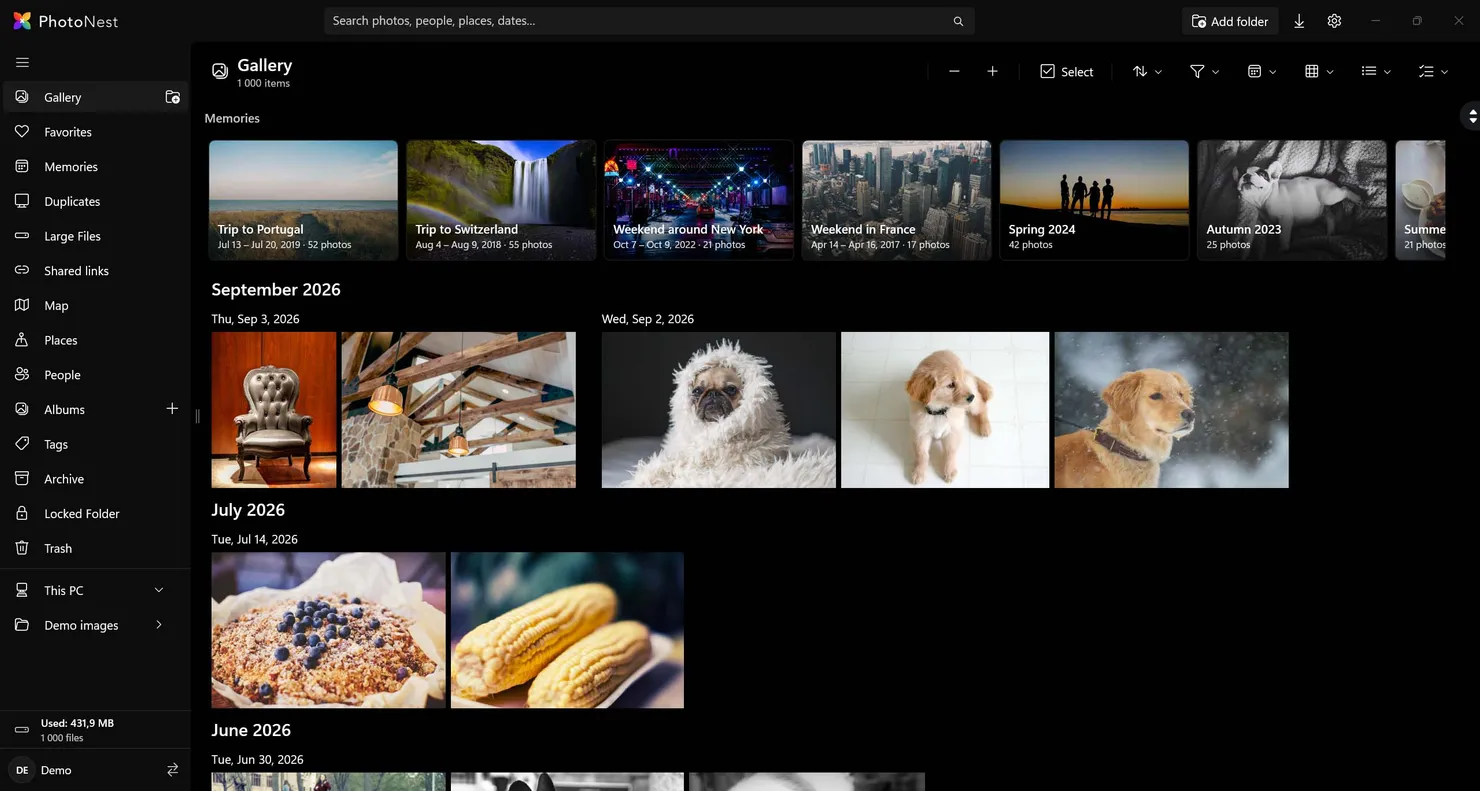Click the Trash bin icon
Viewport: 1480px width, 791px height.
coord(22,548)
